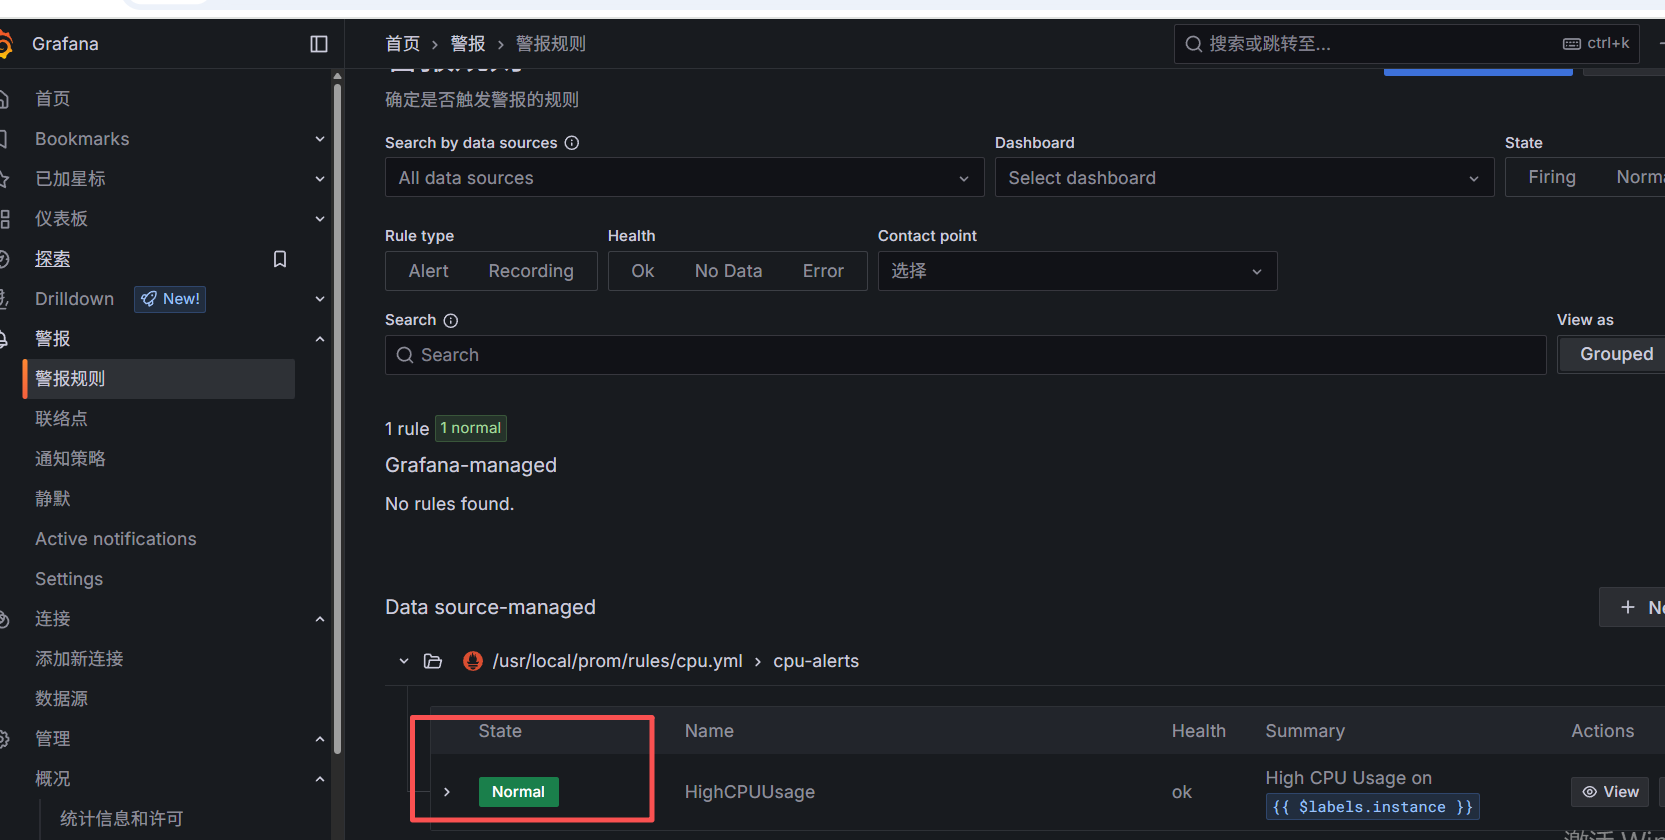Toggle the sidebar dock menu icon
The image size is (1665, 840).
coord(319,44)
